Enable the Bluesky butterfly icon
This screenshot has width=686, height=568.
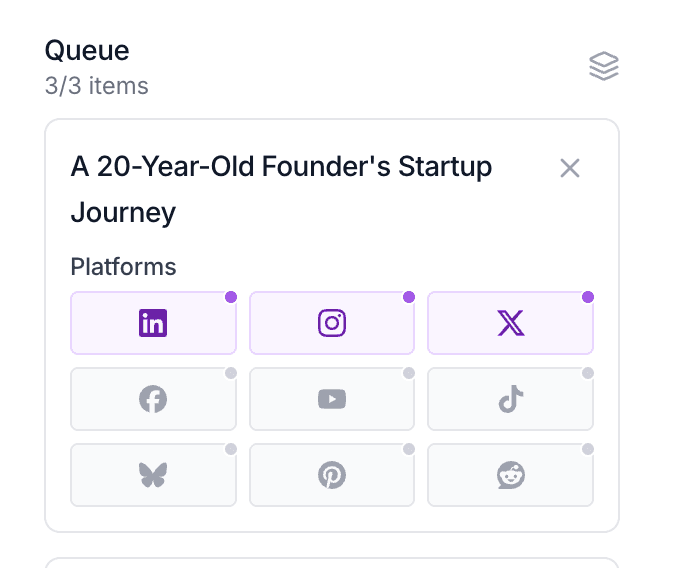click(x=153, y=476)
